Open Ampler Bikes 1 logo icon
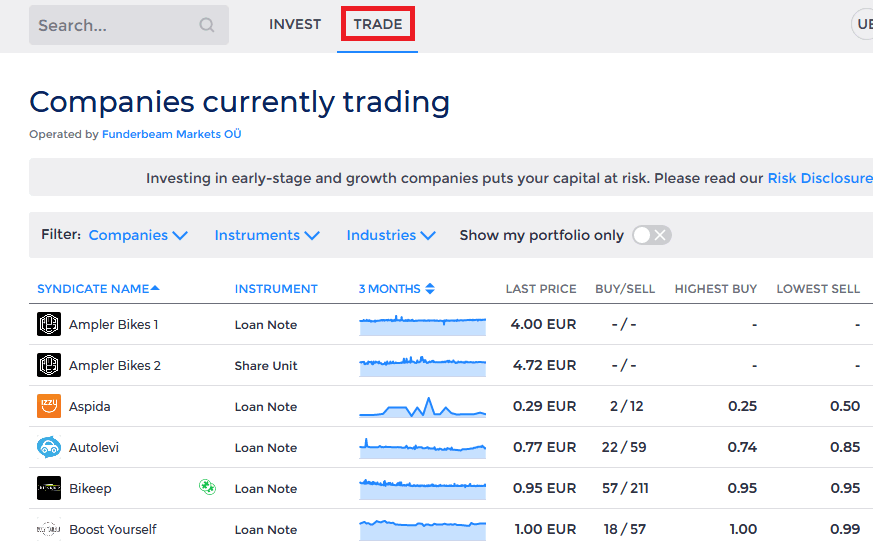Viewport: 873px width, 546px height. pos(49,324)
